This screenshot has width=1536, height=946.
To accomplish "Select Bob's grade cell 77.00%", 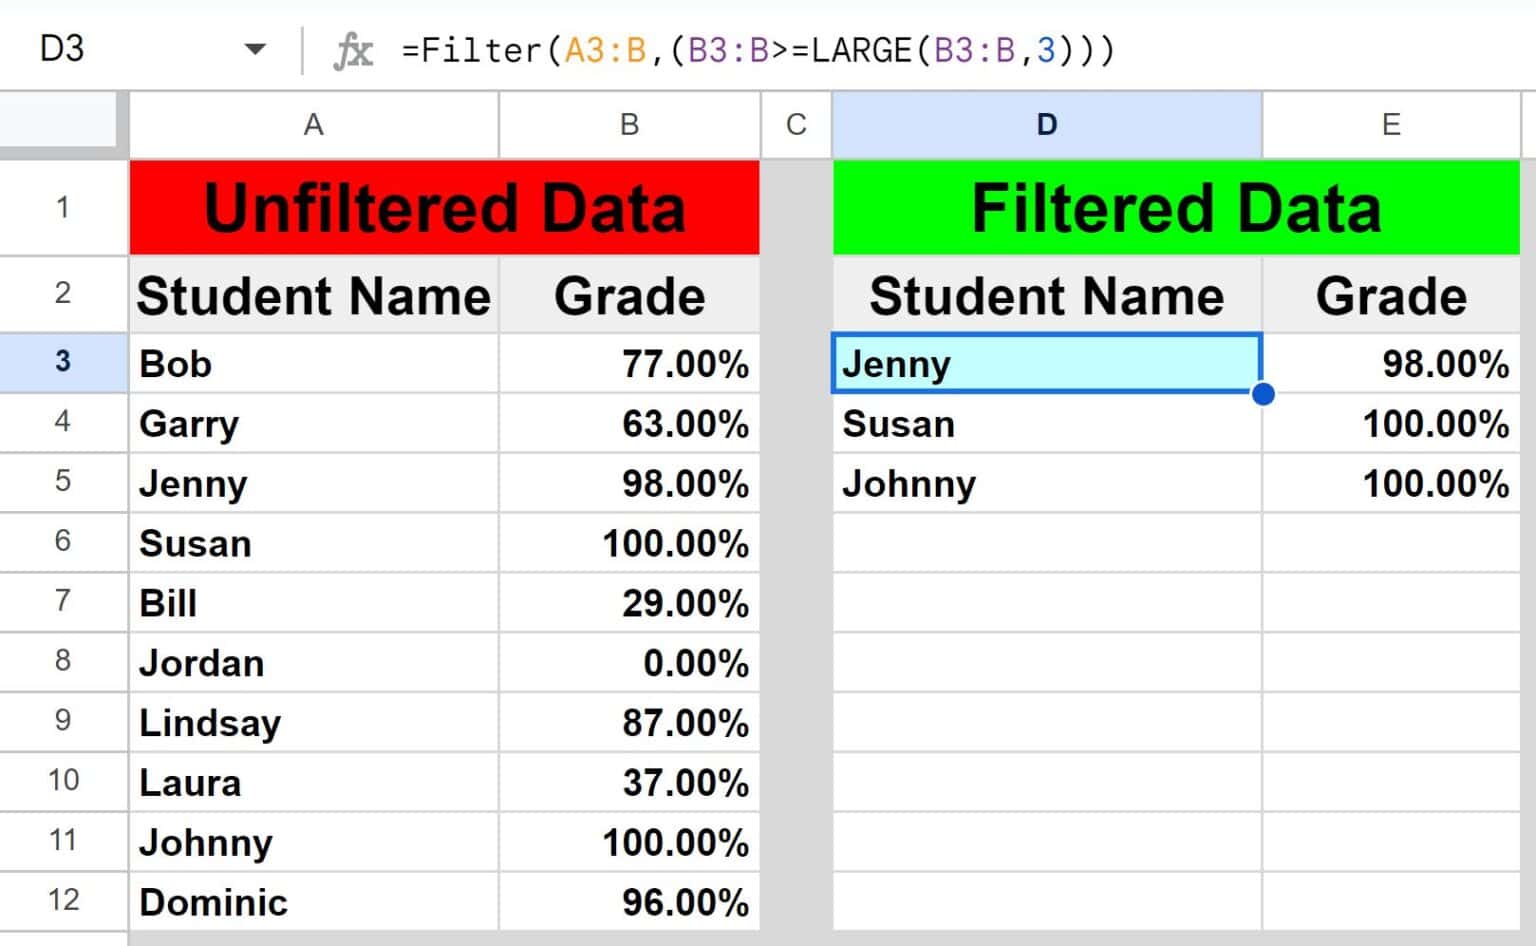I will (x=629, y=364).
